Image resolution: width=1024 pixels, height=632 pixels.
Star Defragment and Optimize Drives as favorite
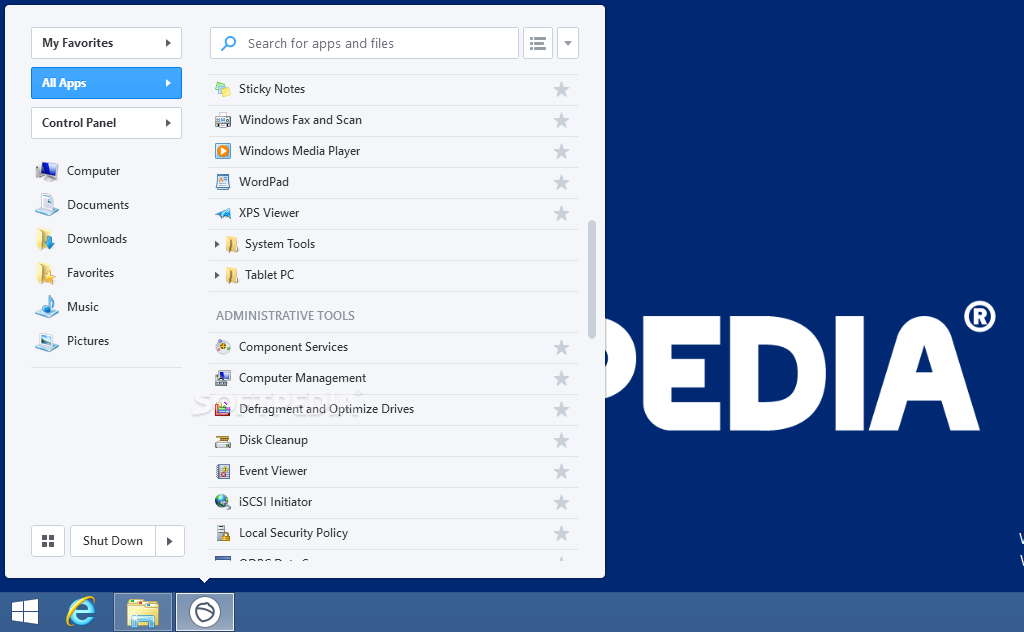(x=561, y=409)
